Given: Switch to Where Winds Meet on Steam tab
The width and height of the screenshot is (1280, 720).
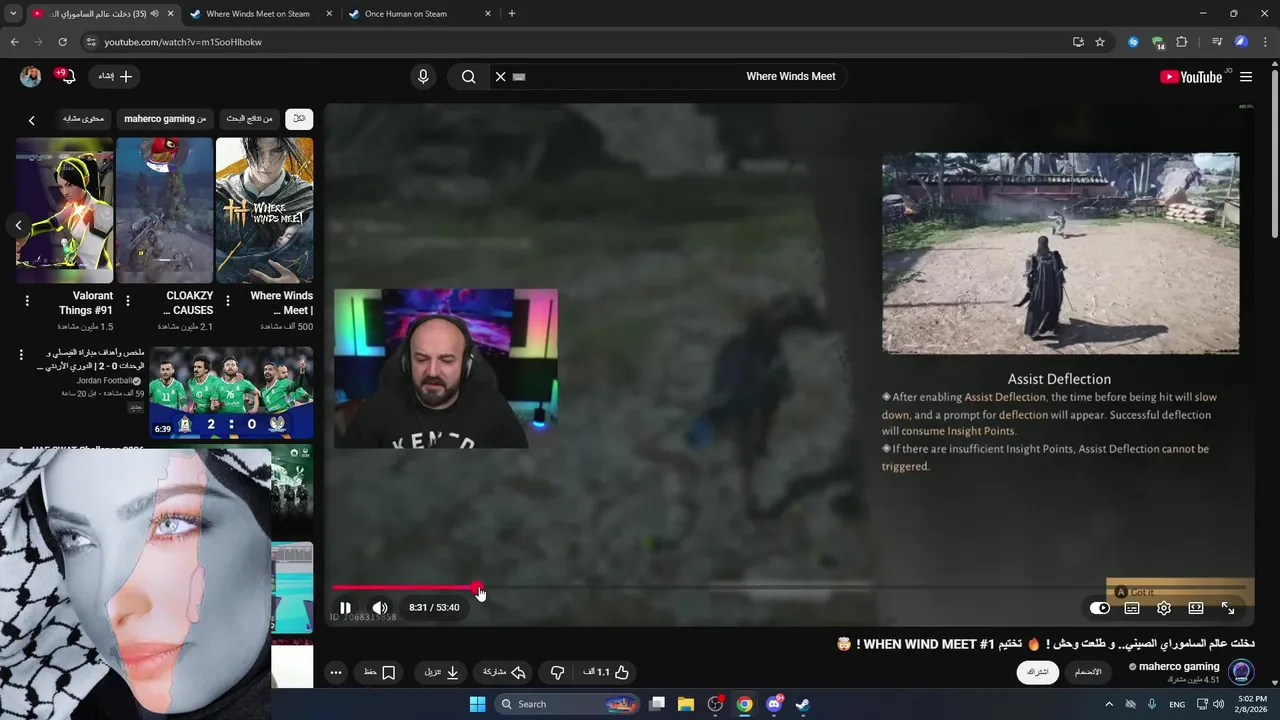Looking at the screenshot, I should point(258,14).
